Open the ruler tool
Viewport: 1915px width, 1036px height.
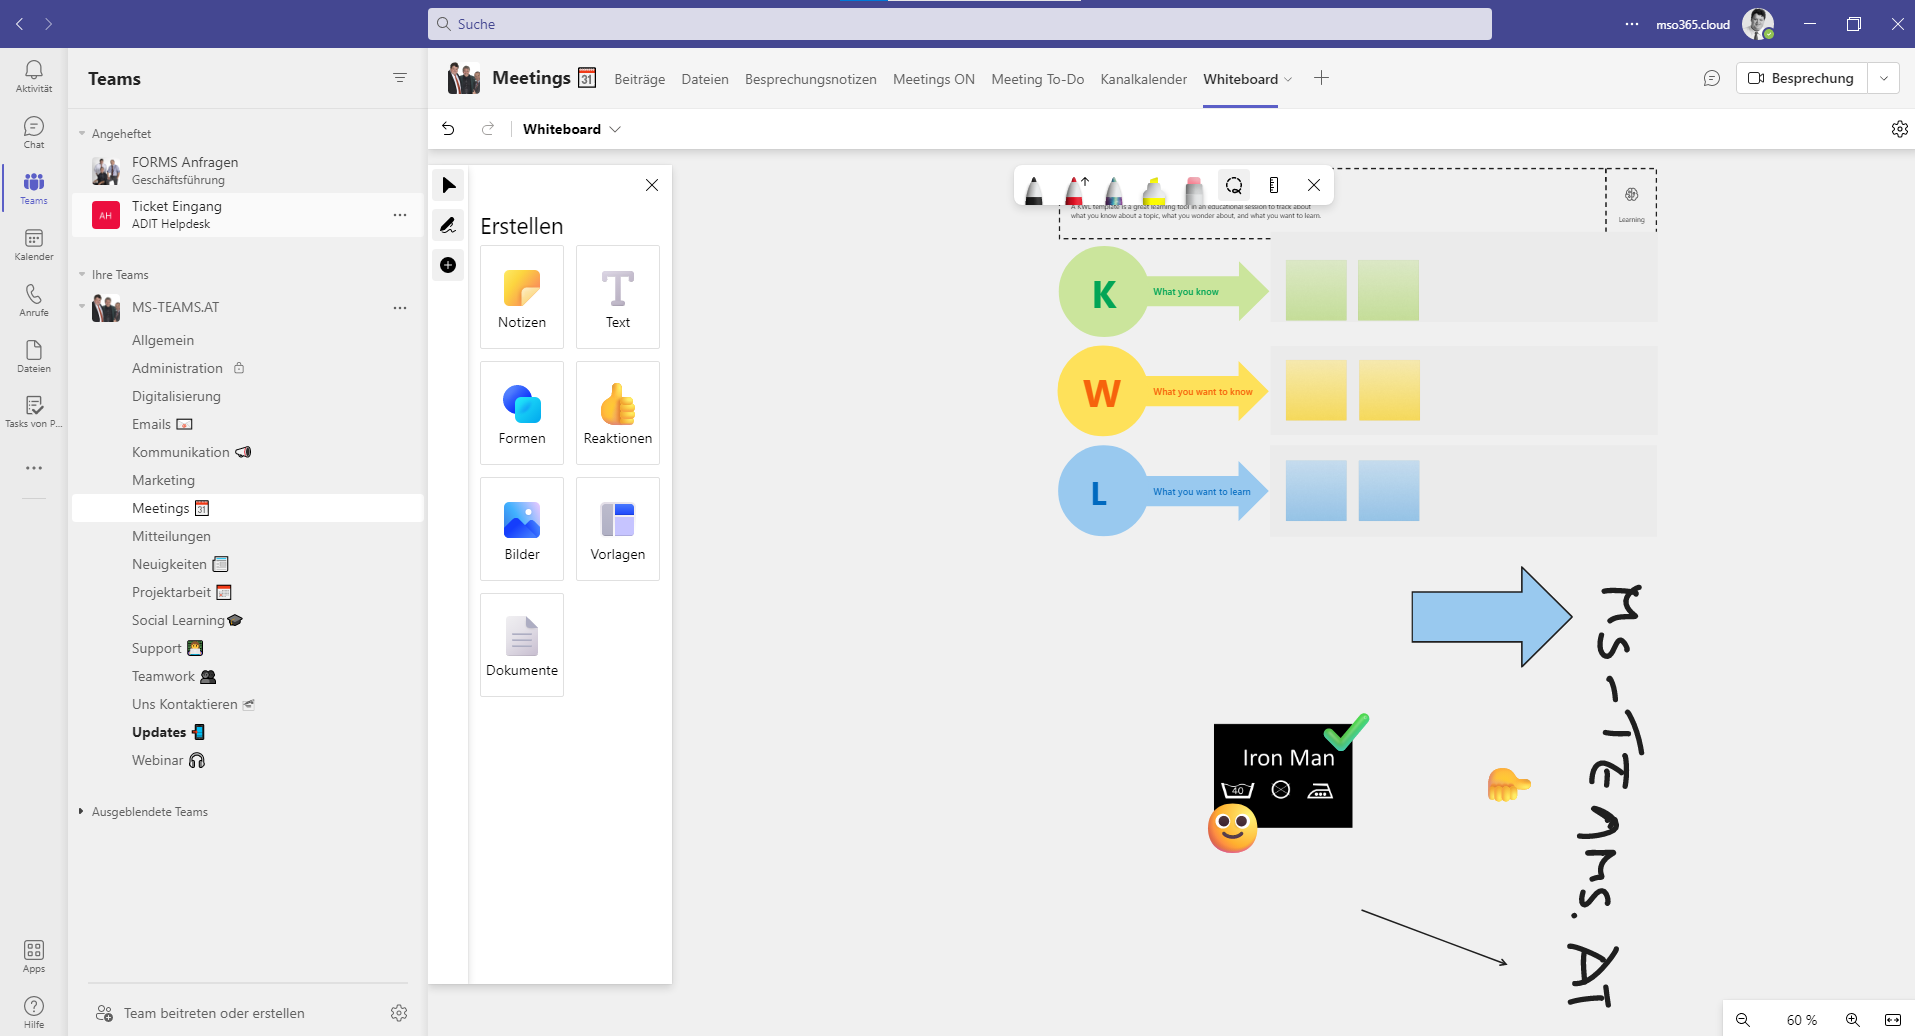(x=1275, y=186)
